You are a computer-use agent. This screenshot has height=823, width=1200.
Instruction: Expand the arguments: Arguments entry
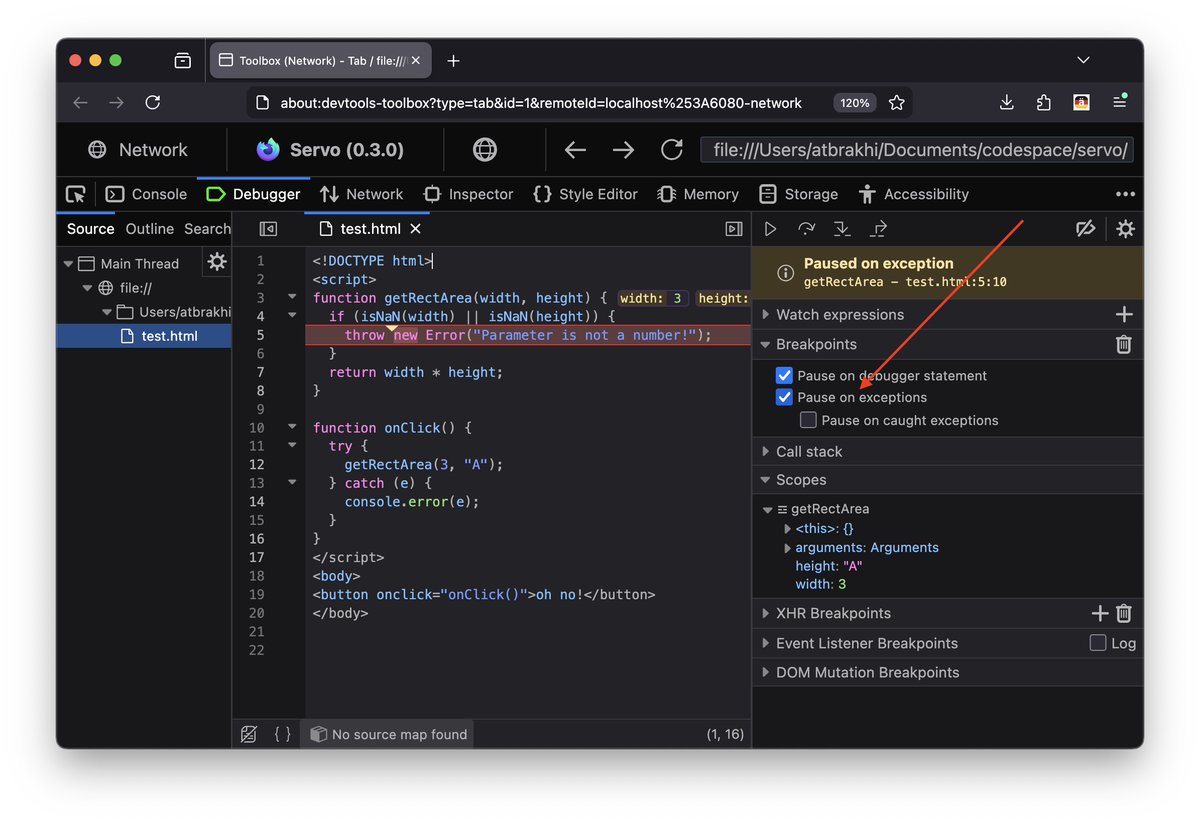click(x=788, y=548)
